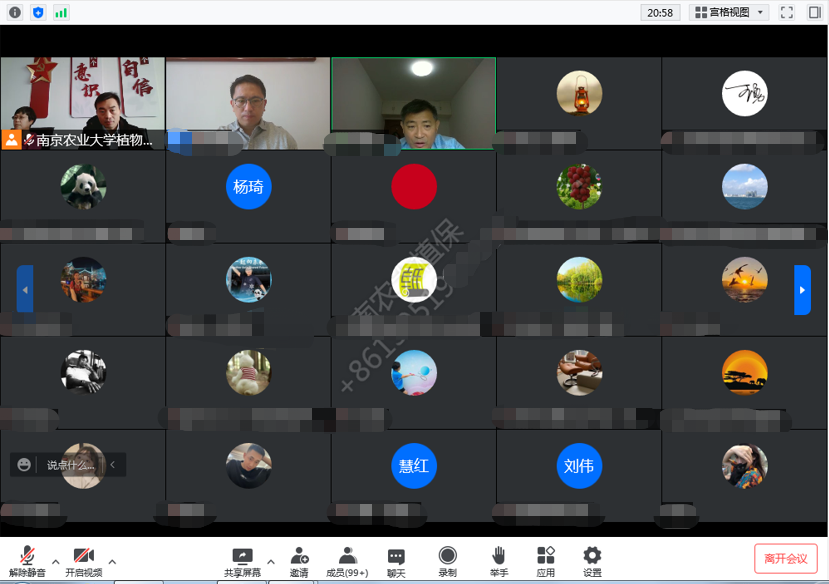Toggle the side panel icon at top right

[x=815, y=12]
